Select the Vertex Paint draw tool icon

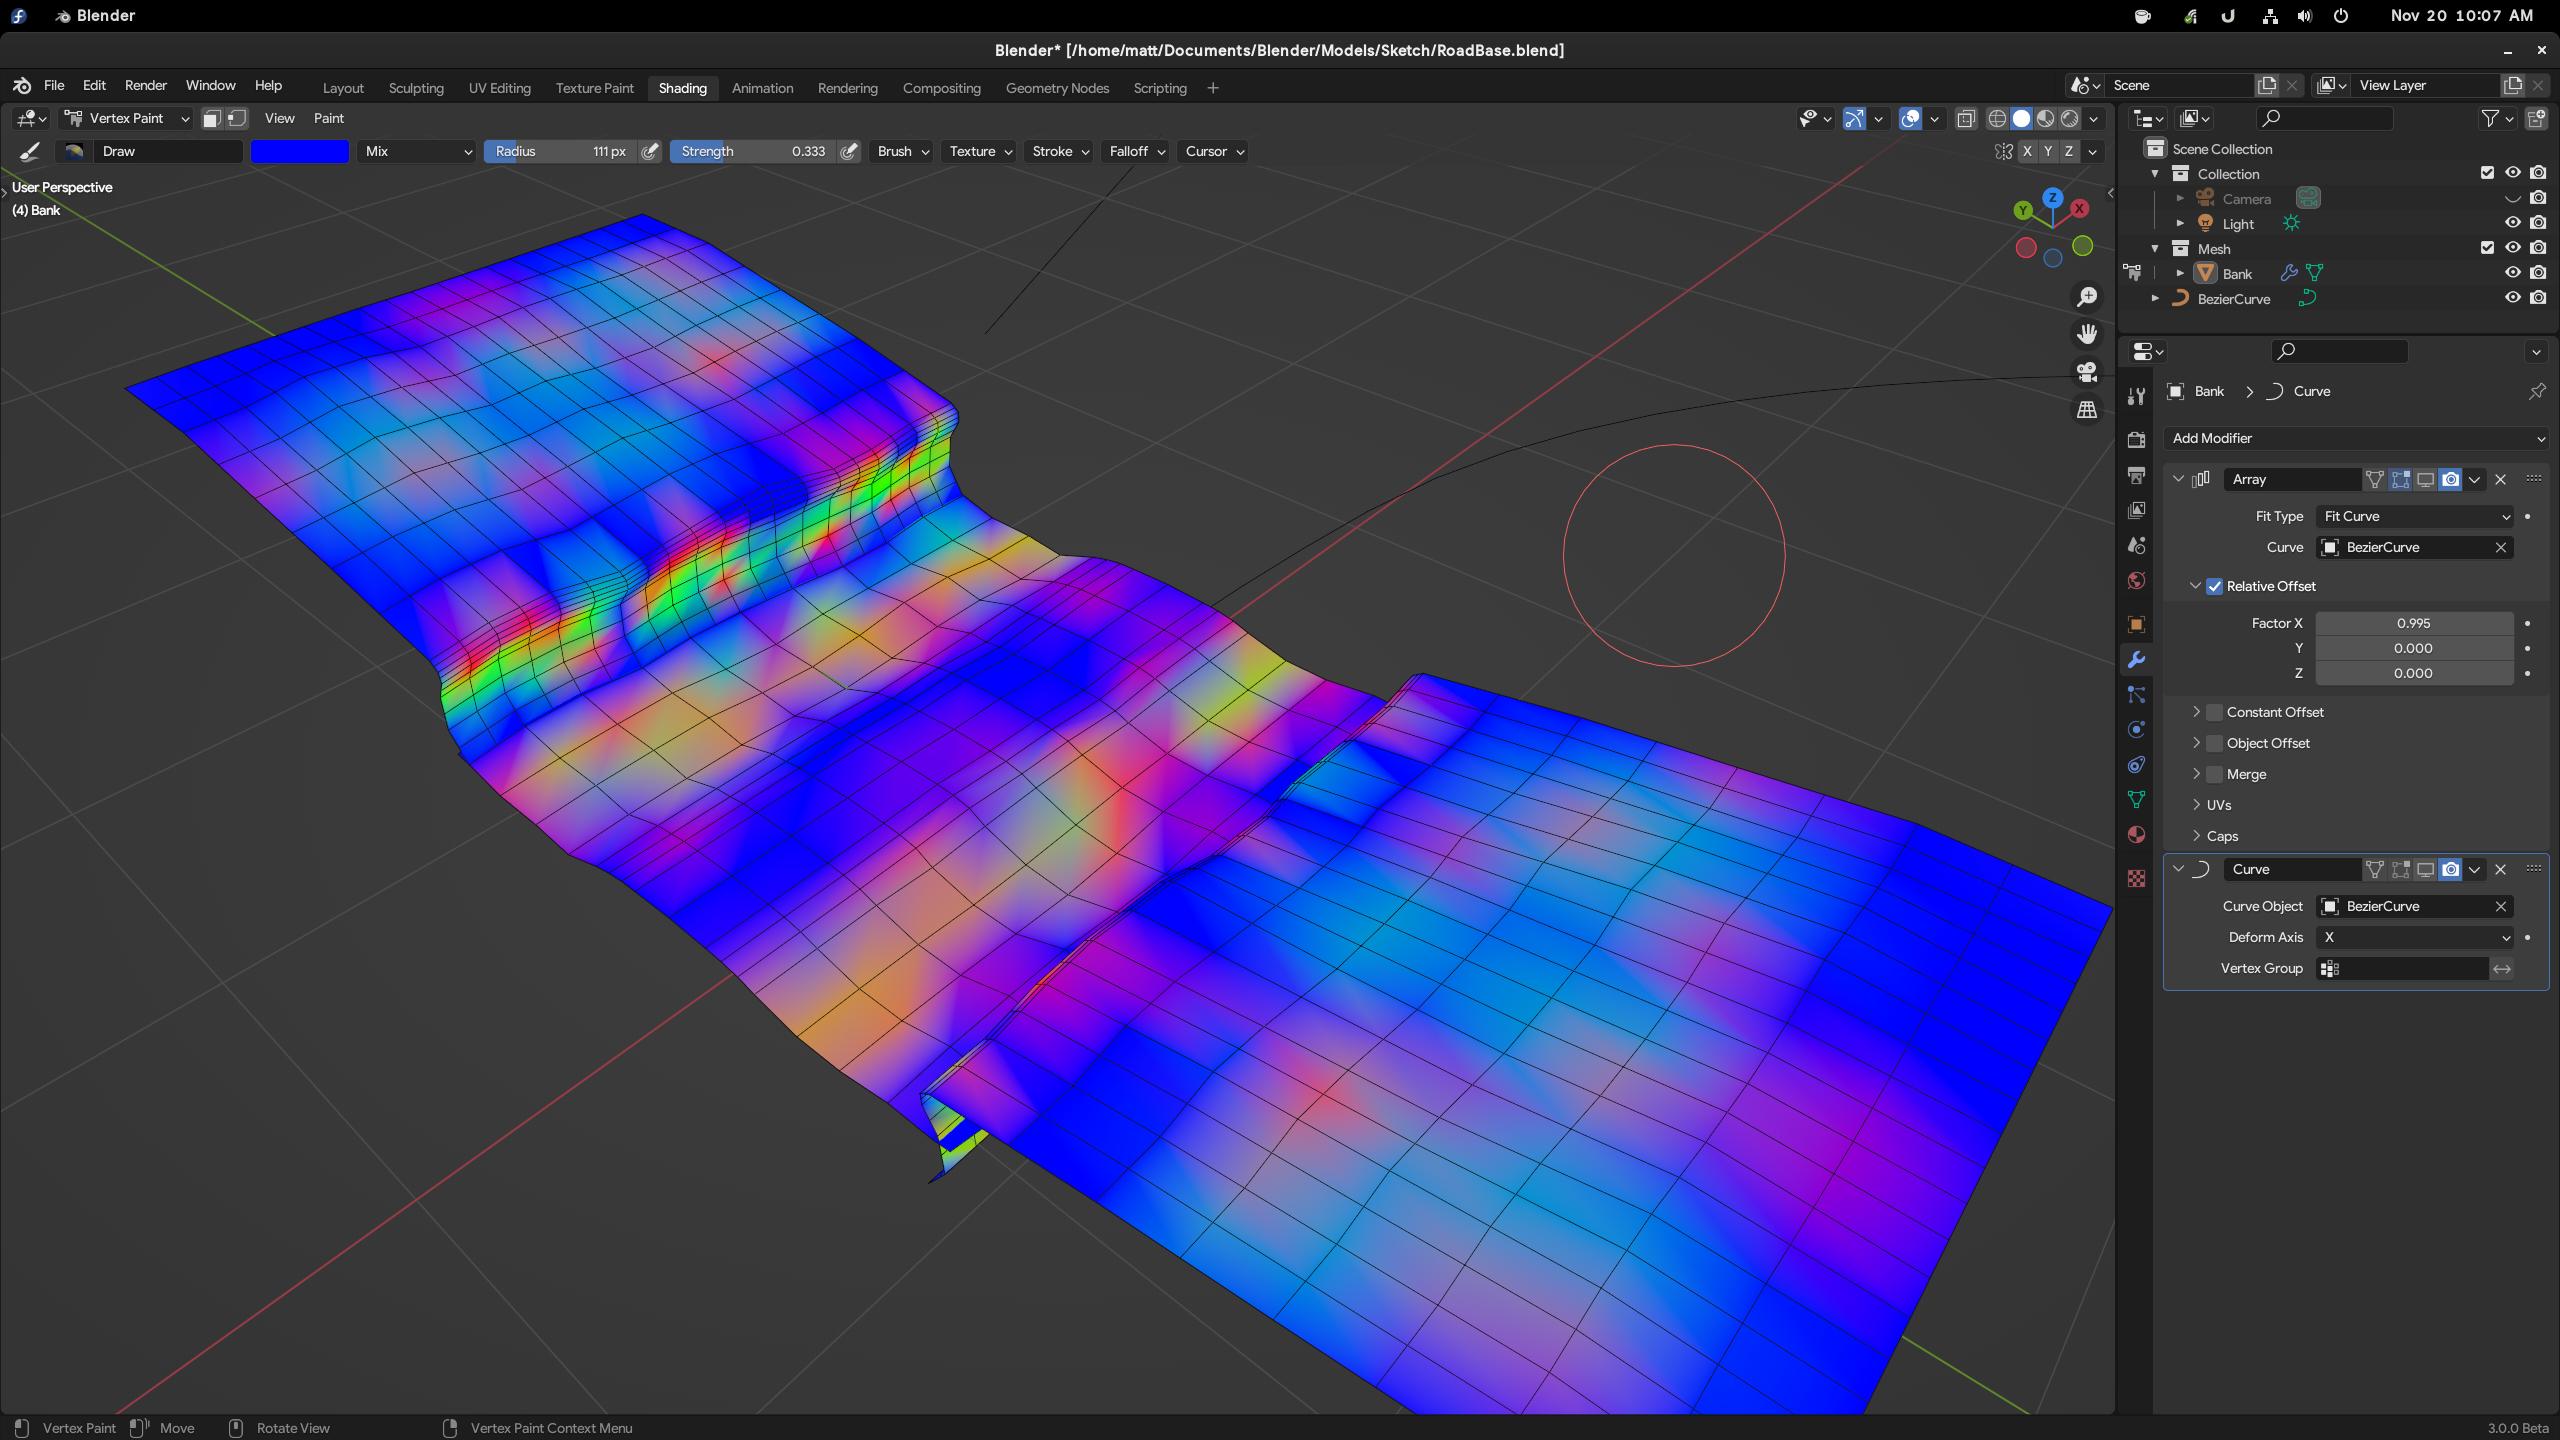coord(26,151)
